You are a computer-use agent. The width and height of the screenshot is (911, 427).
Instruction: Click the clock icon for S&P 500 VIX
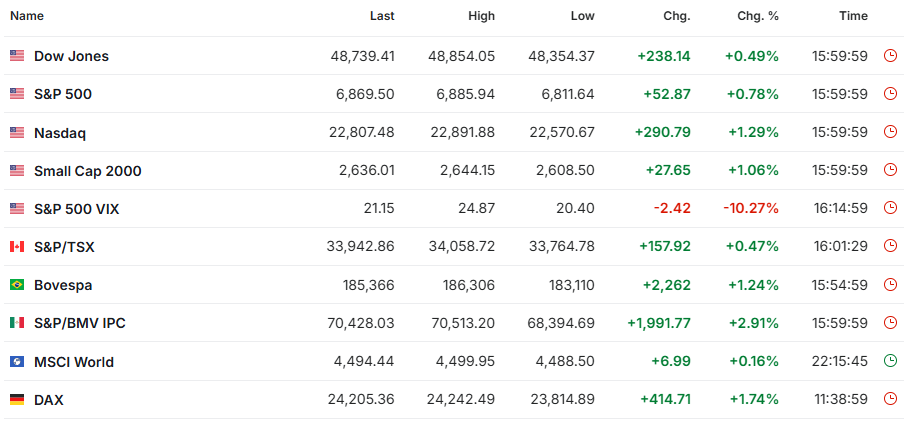click(x=890, y=209)
